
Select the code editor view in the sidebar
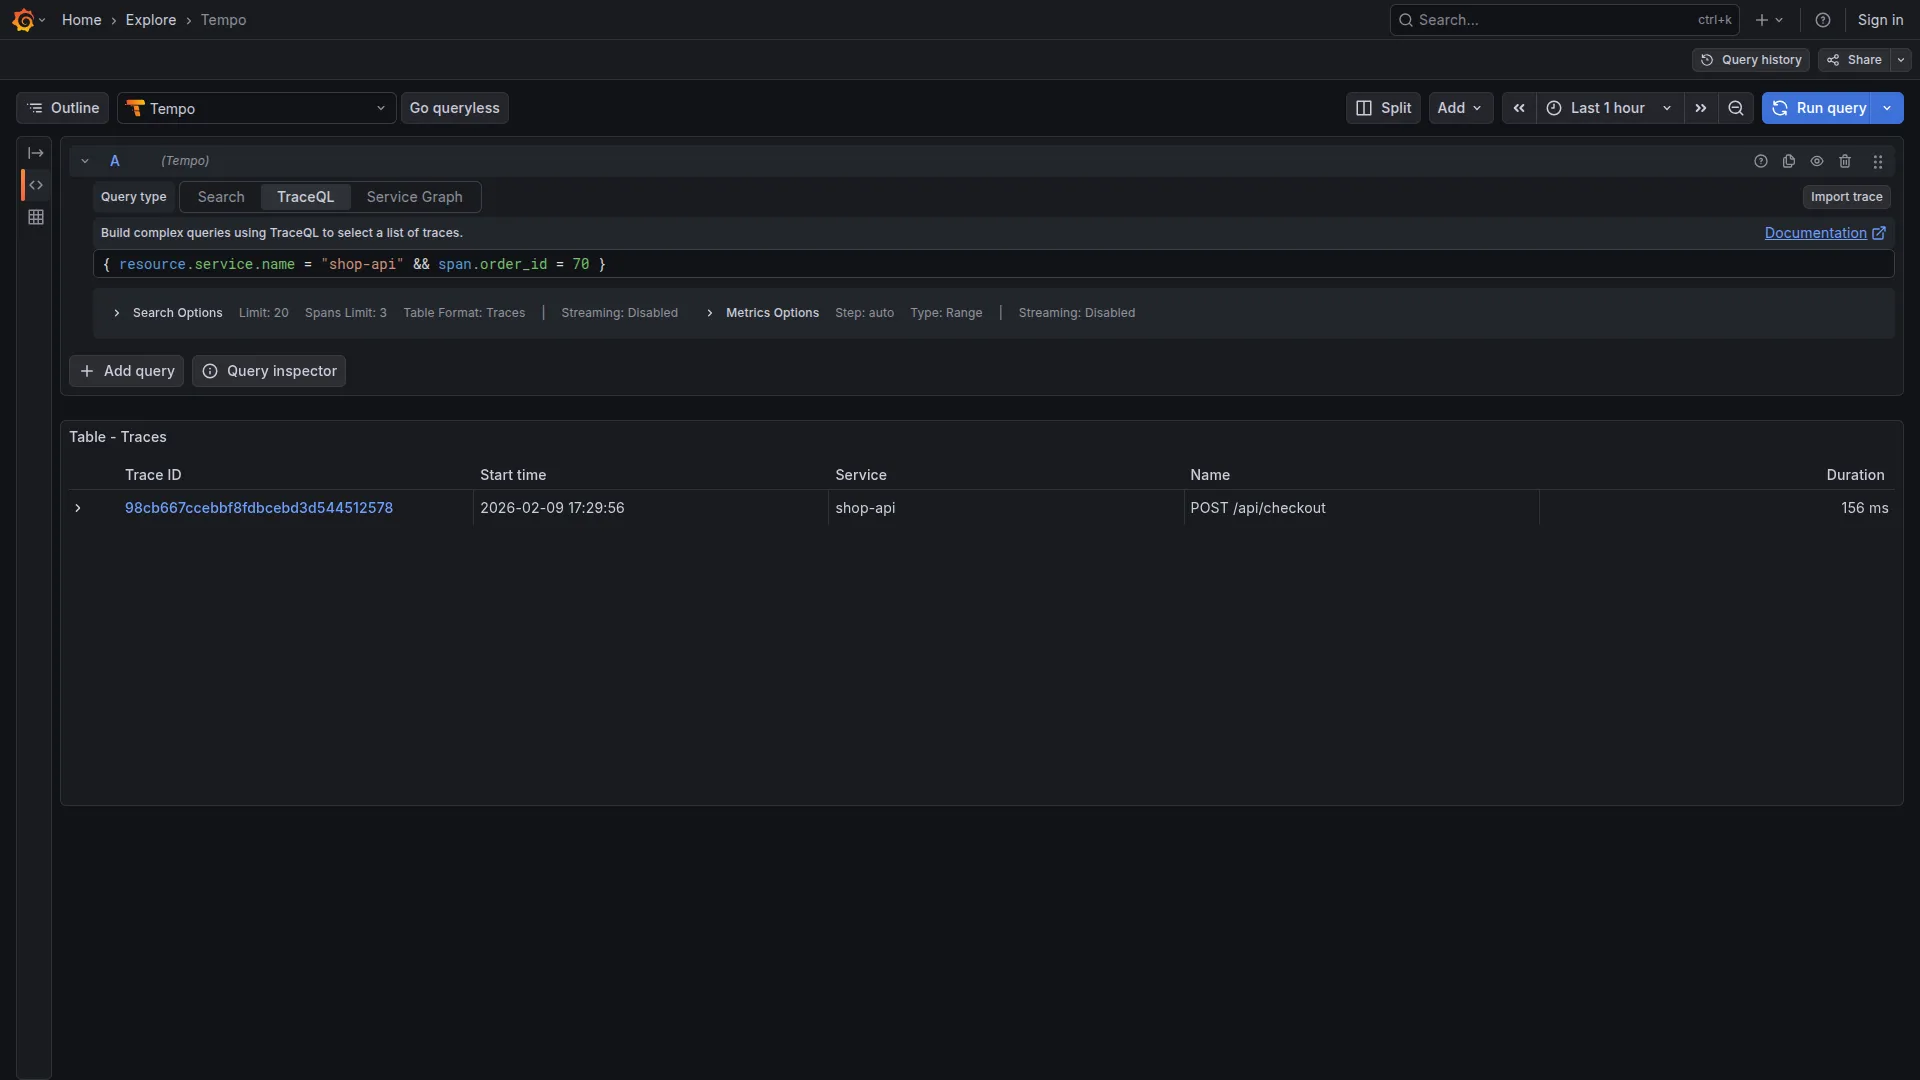tap(36, 185)
